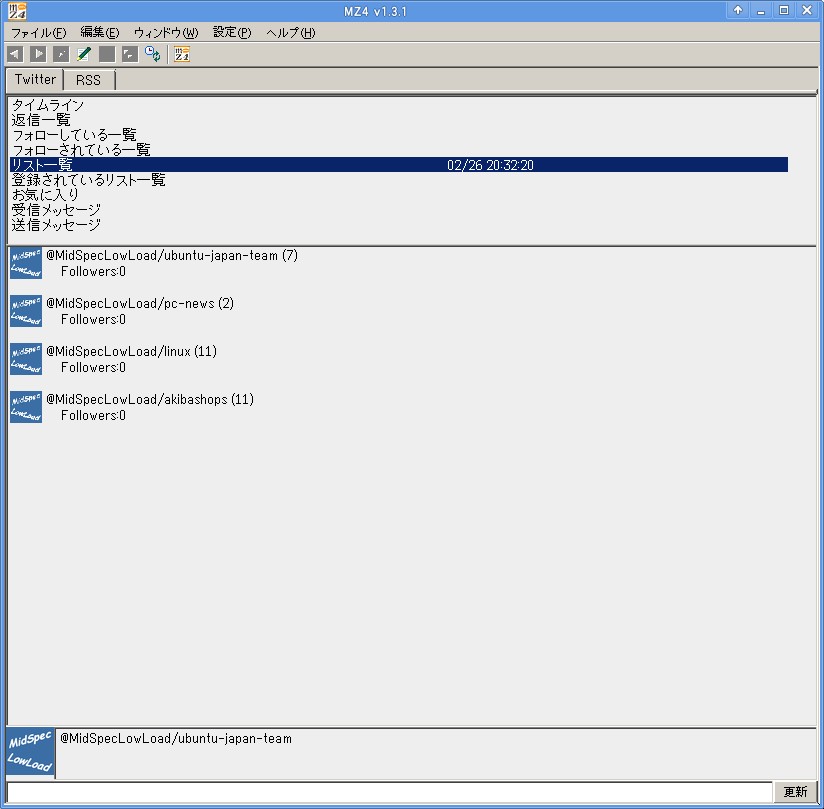The width and height of the screenshot is (824, 809).
Task: Click the timestamp 02/26 20:32:20
Action: [x=490, y=166]
